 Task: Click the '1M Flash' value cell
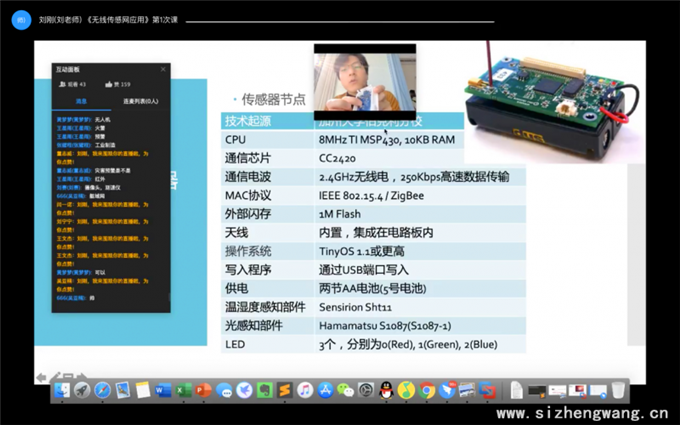[420, 214]
